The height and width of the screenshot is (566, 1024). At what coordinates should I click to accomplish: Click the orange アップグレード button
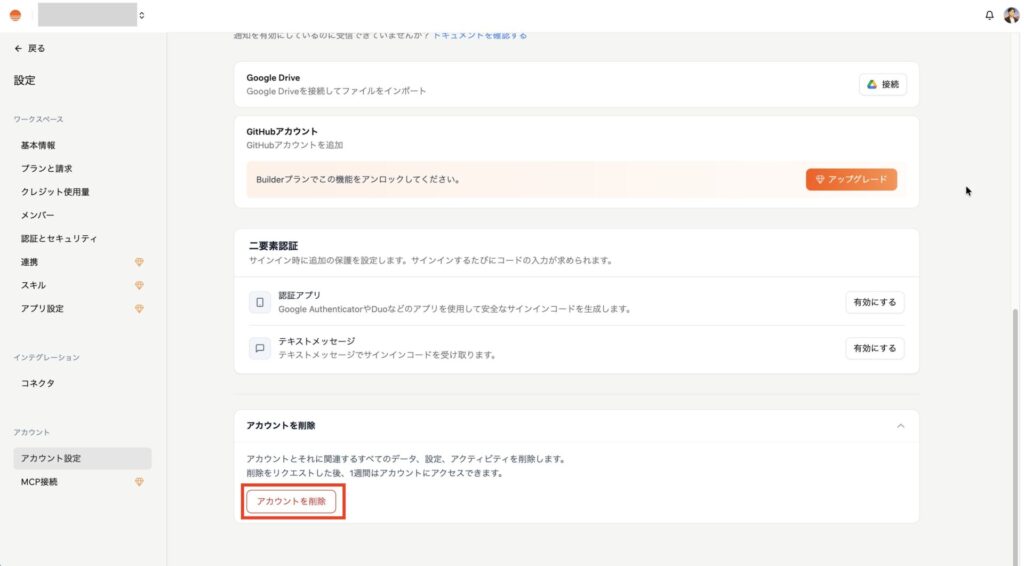point(851,179)
